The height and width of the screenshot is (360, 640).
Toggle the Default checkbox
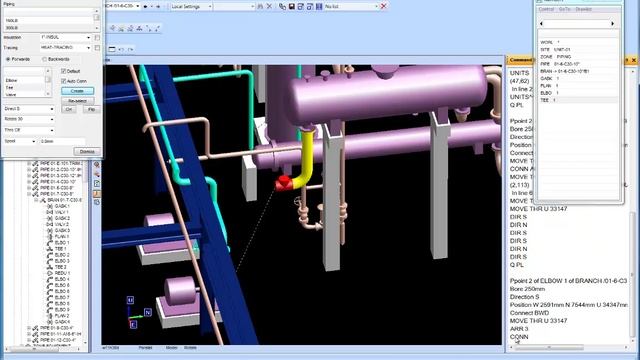pyautogui.click(x=64, y=71)
